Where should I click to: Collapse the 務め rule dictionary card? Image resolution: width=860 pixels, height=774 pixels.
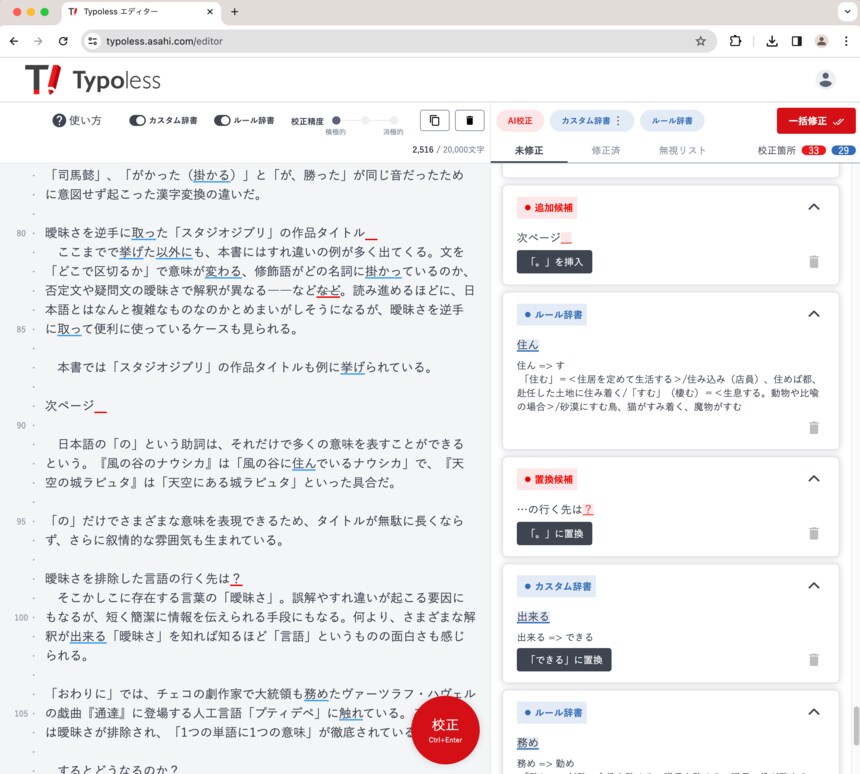pyautogui.click(x=814, y=711)
